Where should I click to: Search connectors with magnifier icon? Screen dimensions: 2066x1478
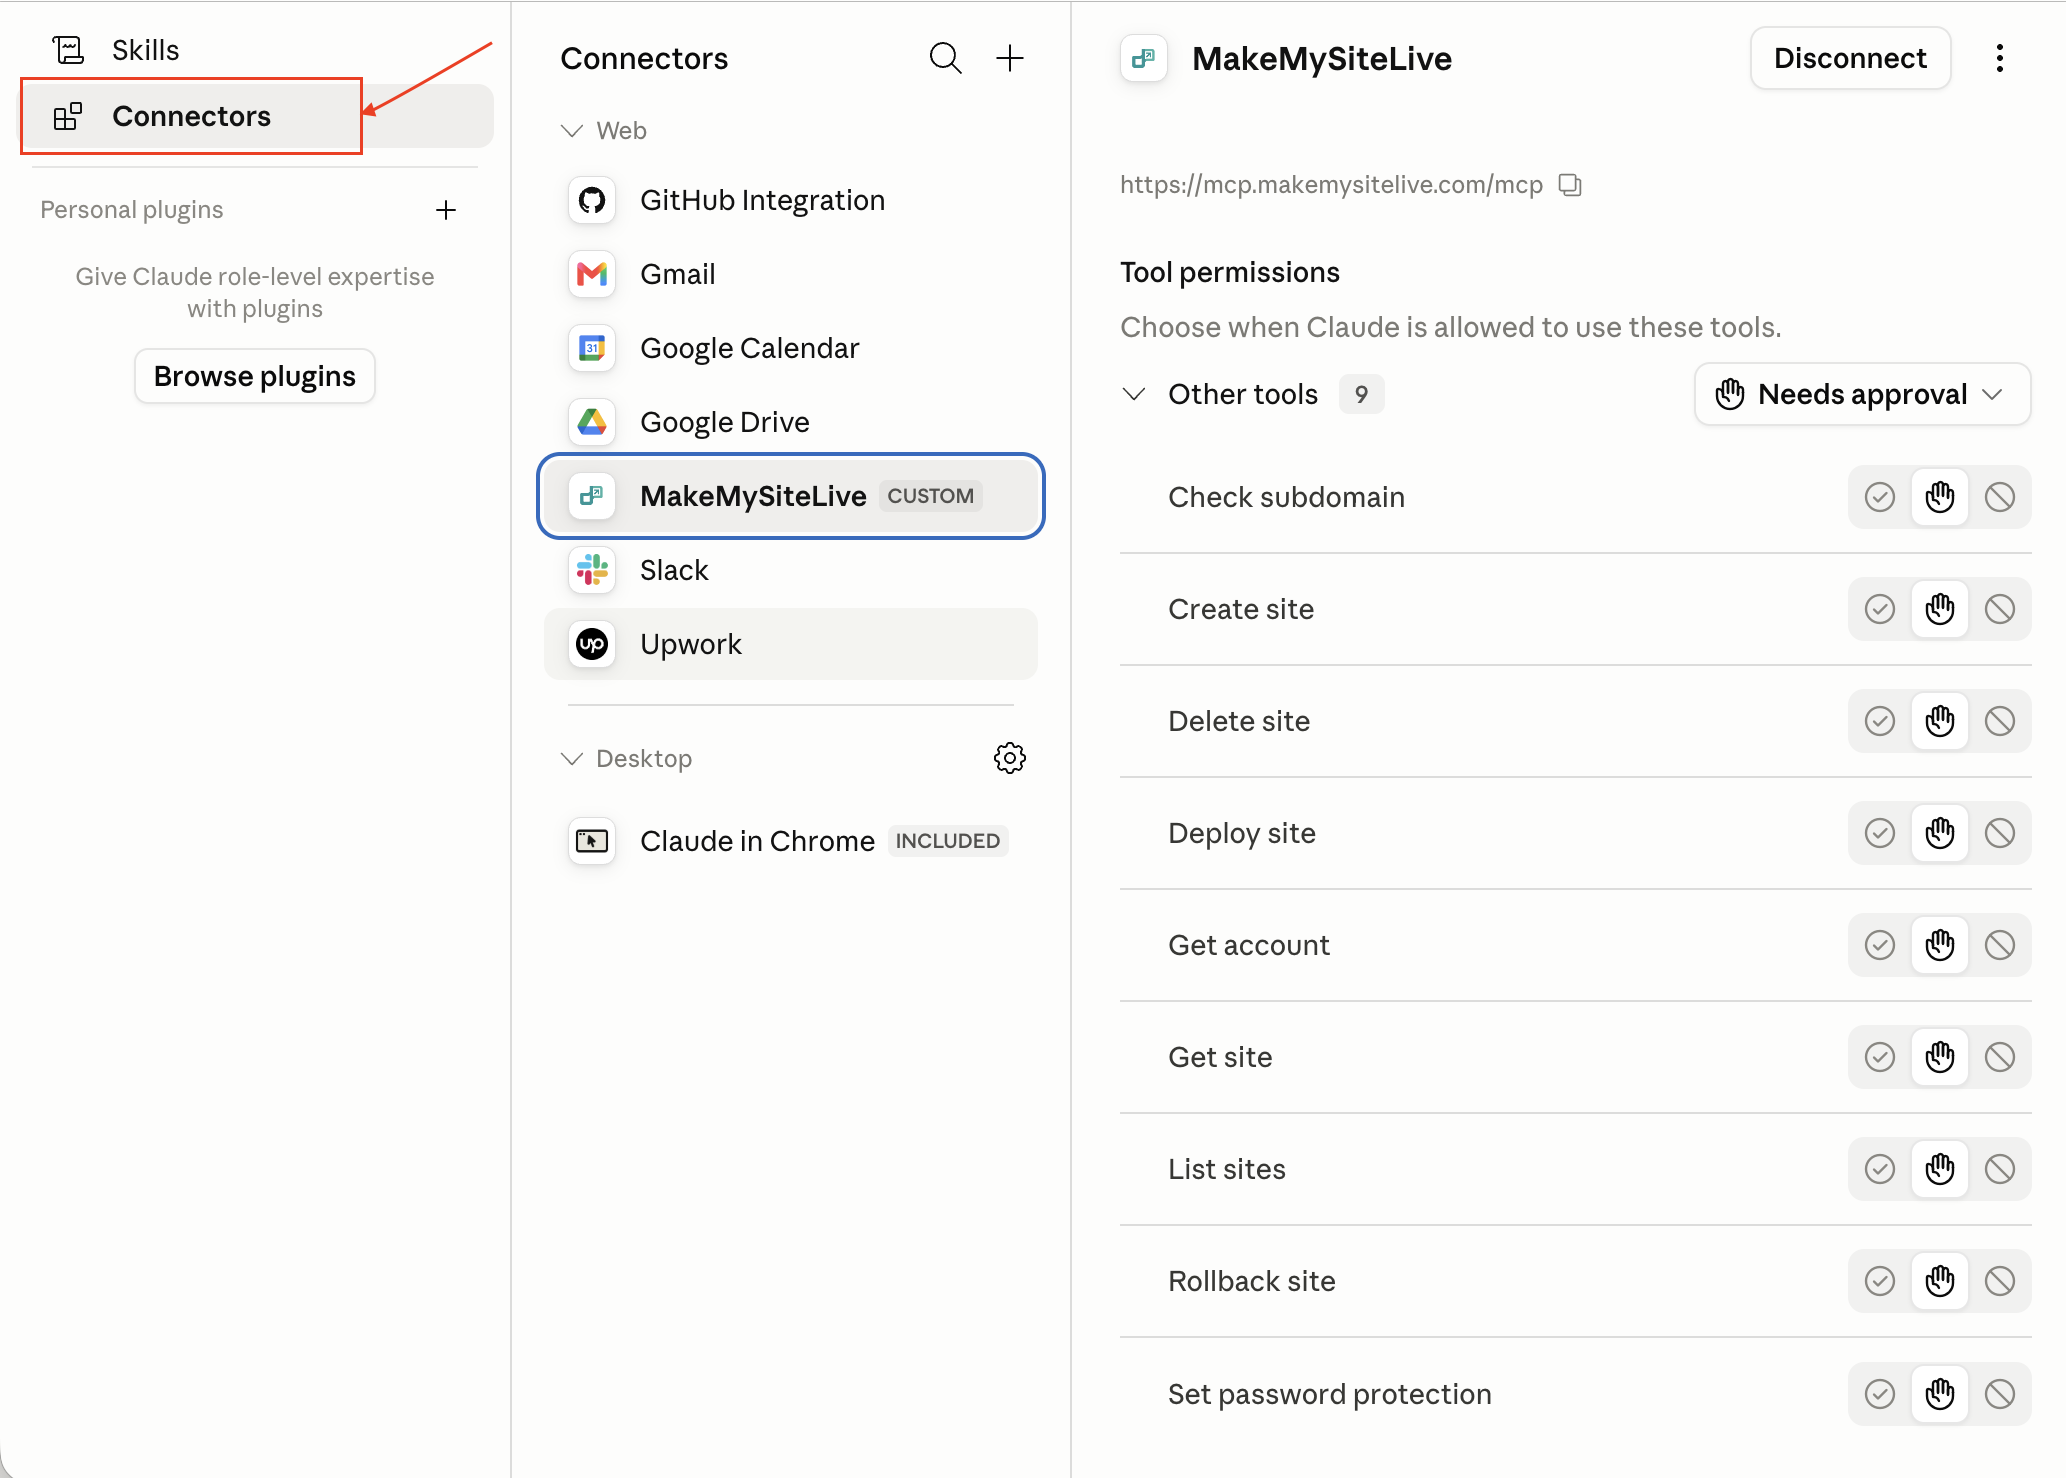click(945, 58)
